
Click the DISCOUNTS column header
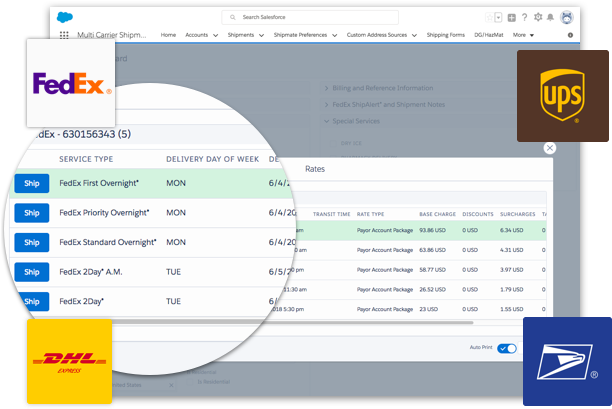pos(478,214)
